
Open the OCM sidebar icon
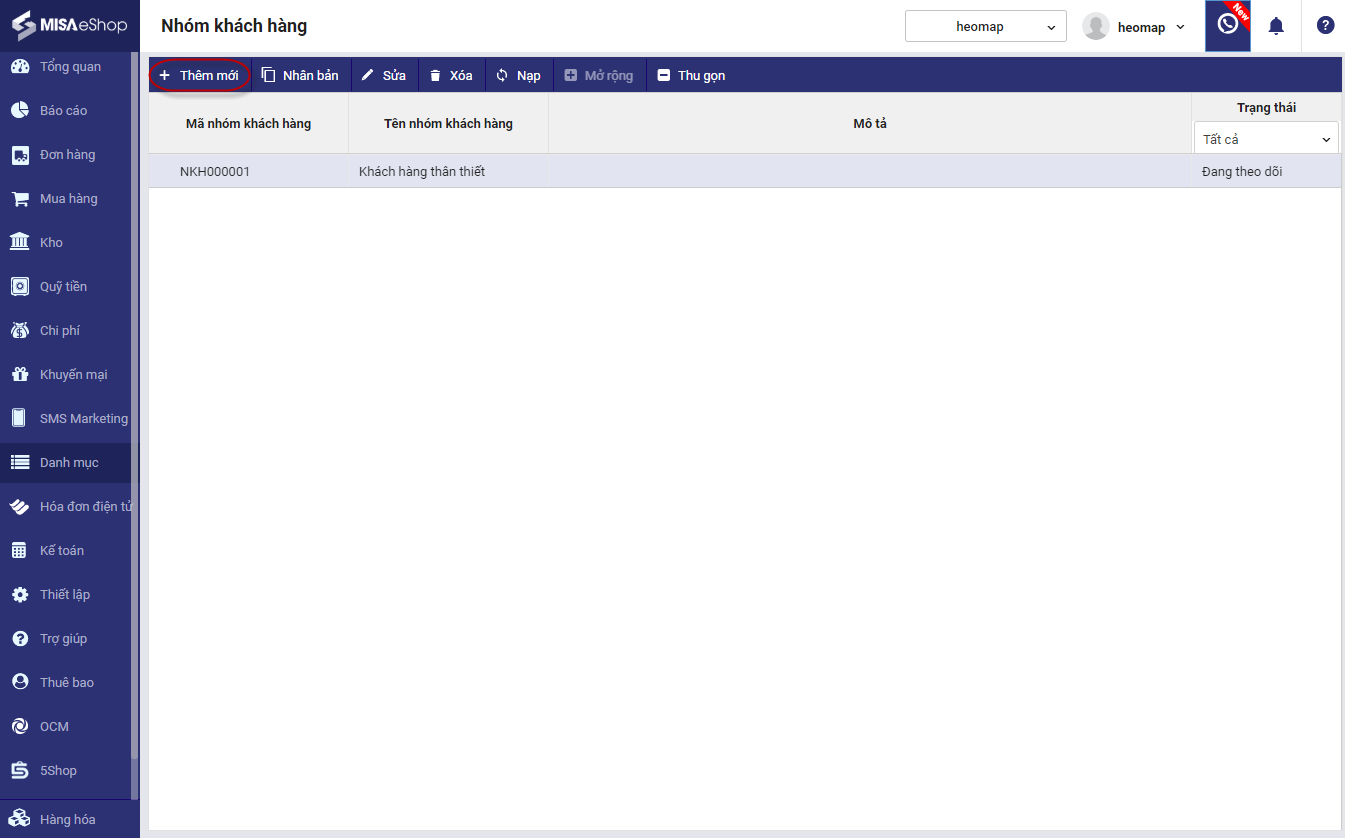[x=19, y=727]
